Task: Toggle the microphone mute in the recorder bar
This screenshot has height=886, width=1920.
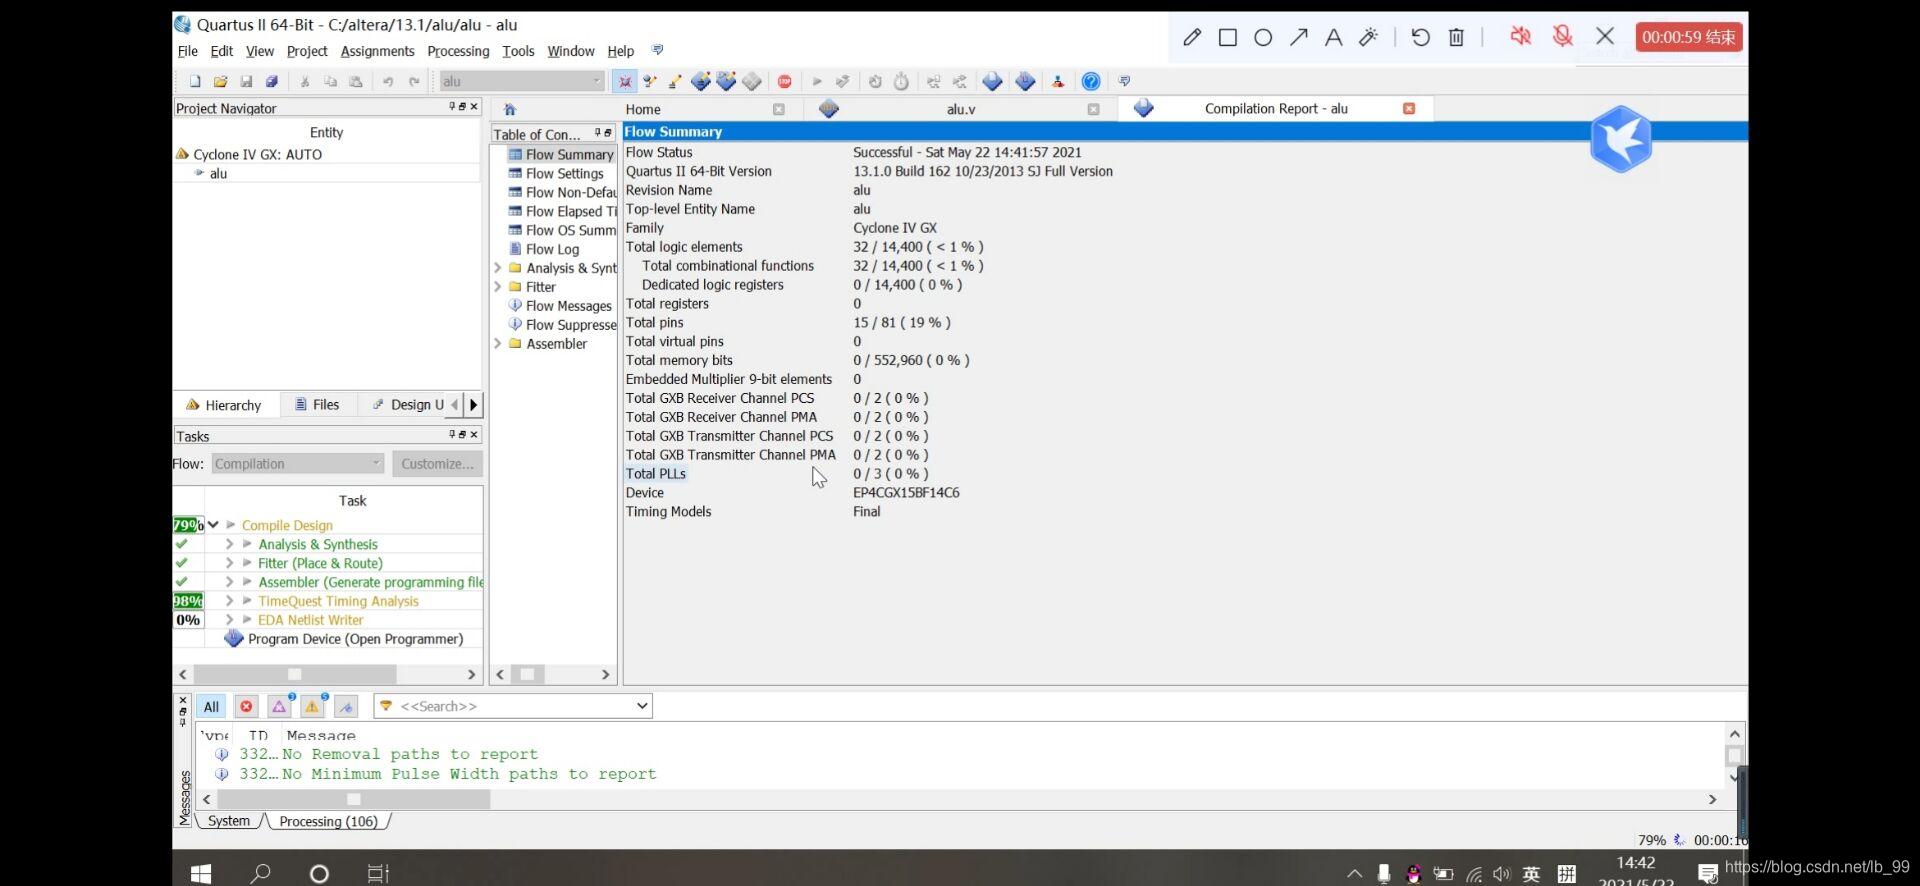Action: click(1563, 37)
